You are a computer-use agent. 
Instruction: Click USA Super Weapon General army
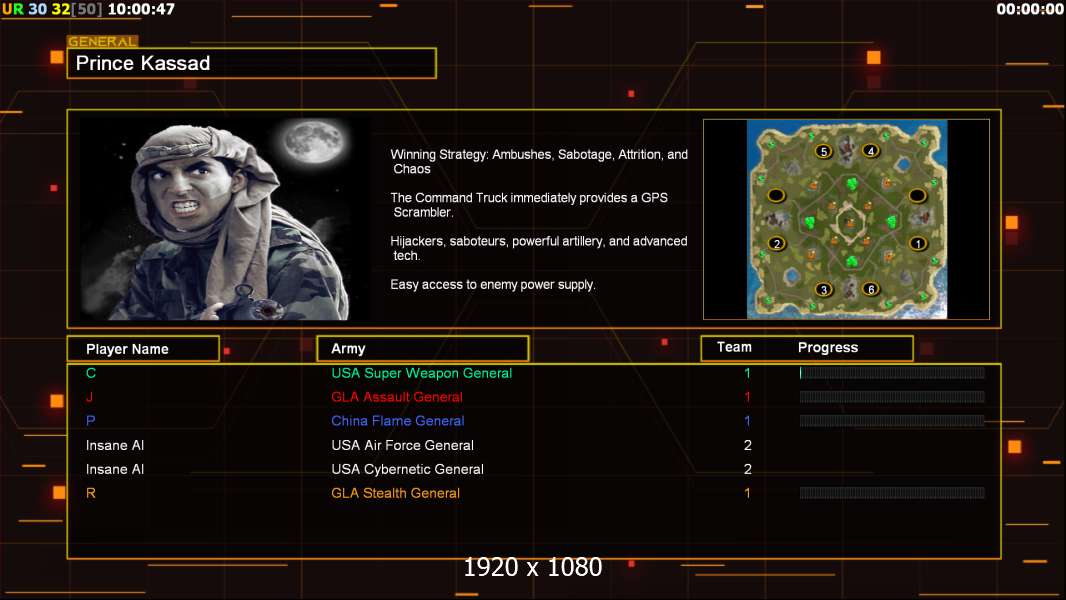coord(422,373)
